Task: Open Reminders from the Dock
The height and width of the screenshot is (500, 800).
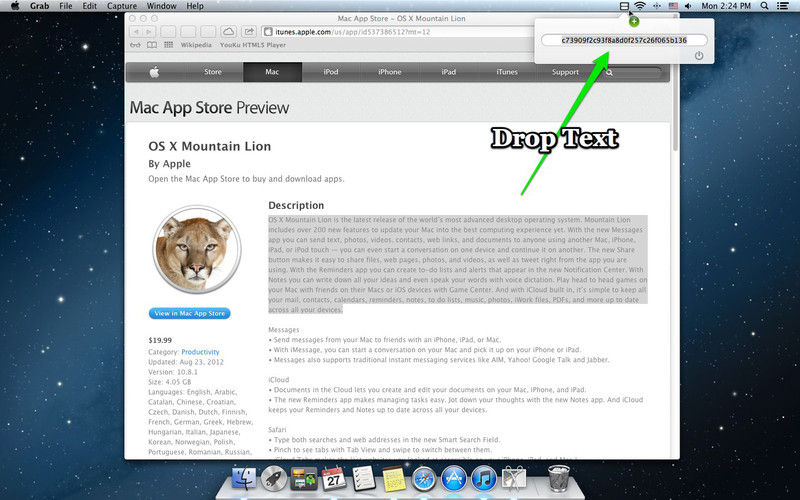Action: tap(364, 479)
